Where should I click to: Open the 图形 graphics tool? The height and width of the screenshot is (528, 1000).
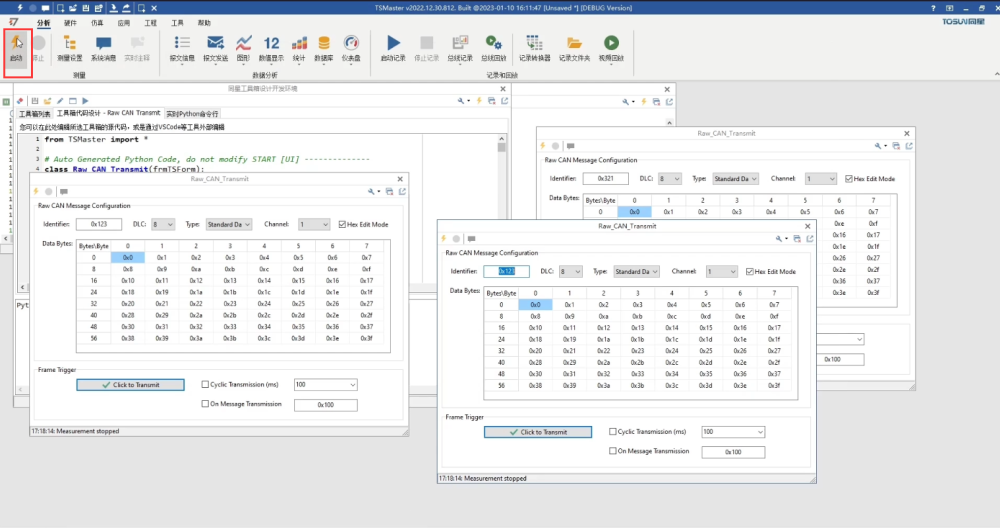243,44
